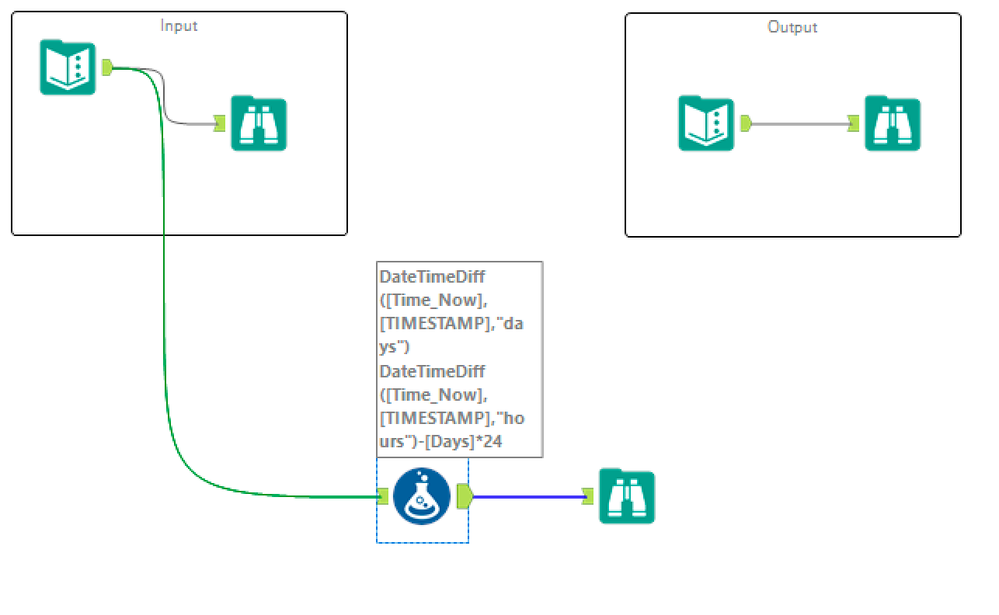This screenshot has width=999, height=615.
Task: Click the DateTimeDiff annotation box
Action: point(460,359)
